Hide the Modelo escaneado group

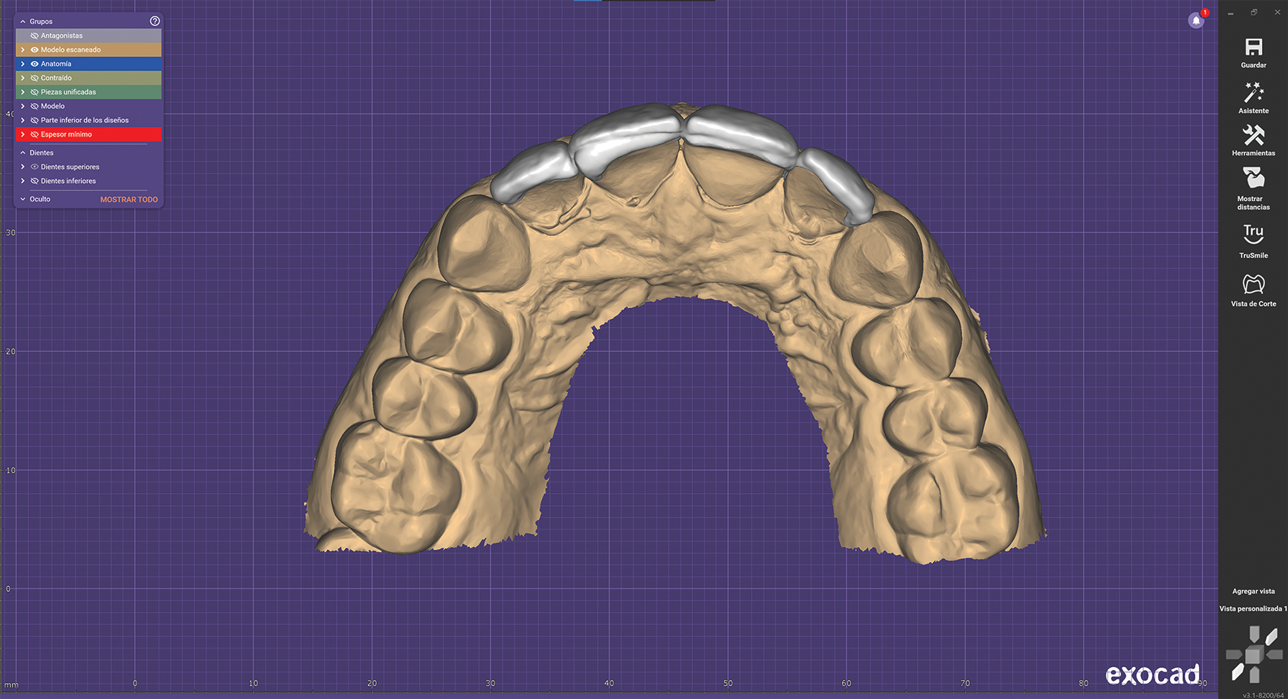[x=35, y=50]
